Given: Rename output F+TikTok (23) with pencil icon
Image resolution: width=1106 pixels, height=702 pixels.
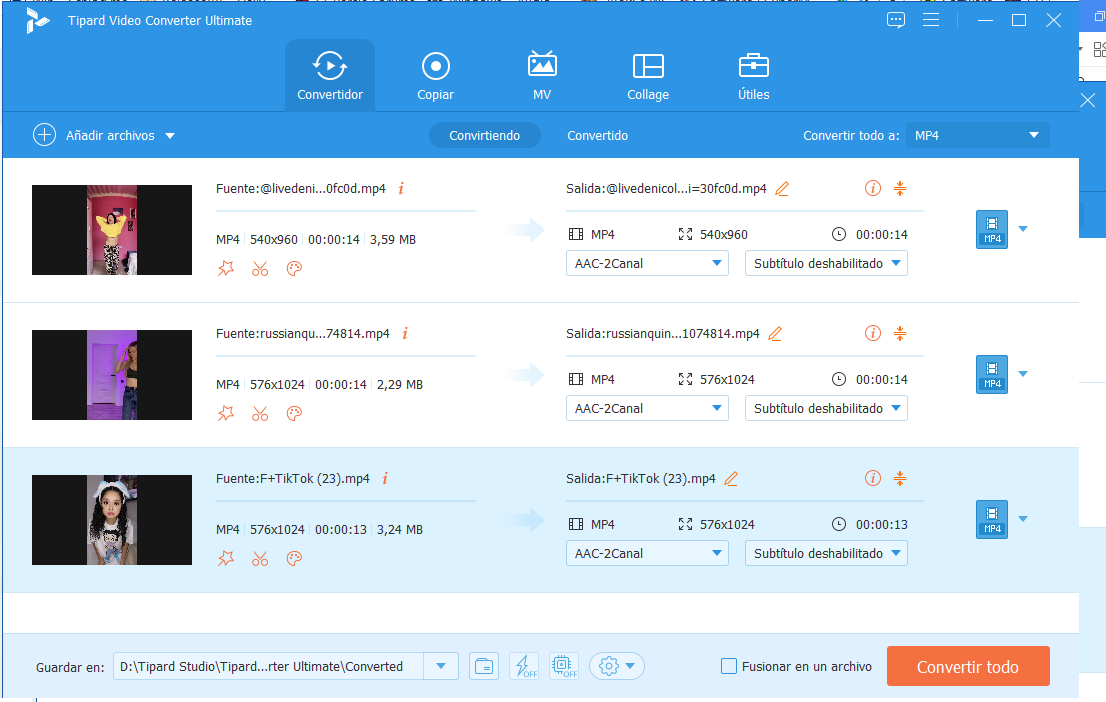Looking at the screenshot, I should (x=731, y=479).
